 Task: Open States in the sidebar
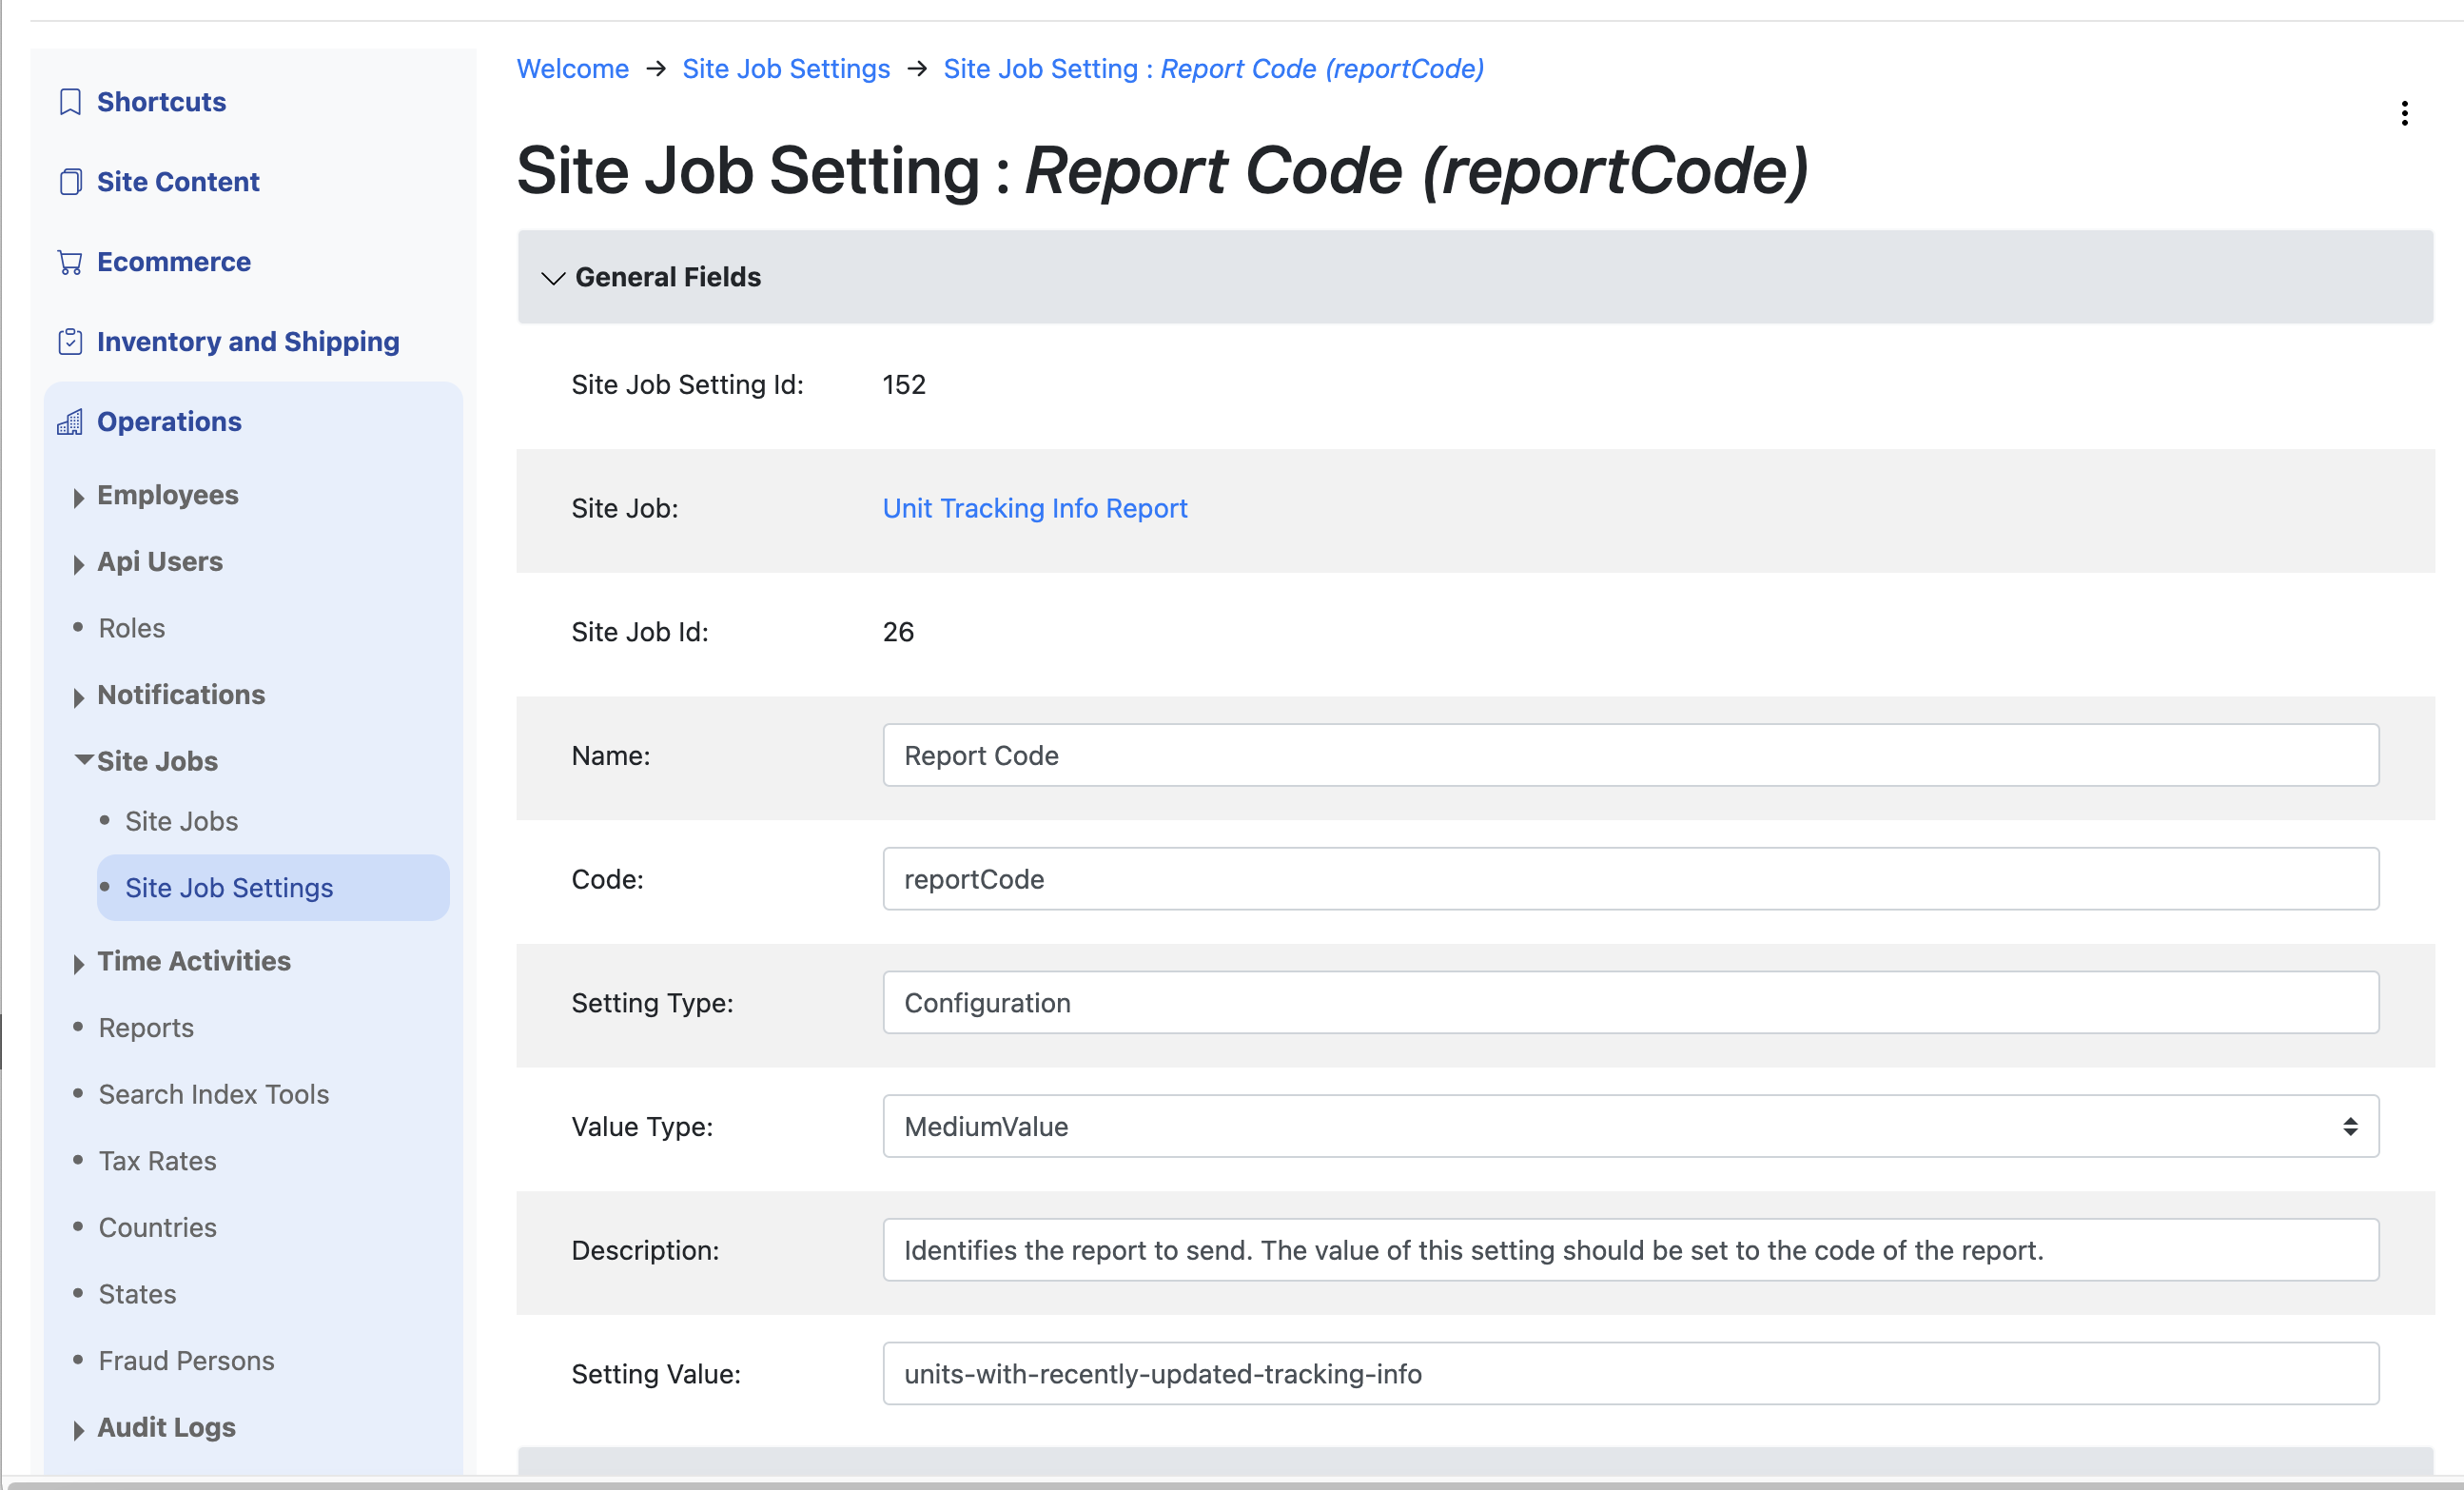[x=137, y=1294]
